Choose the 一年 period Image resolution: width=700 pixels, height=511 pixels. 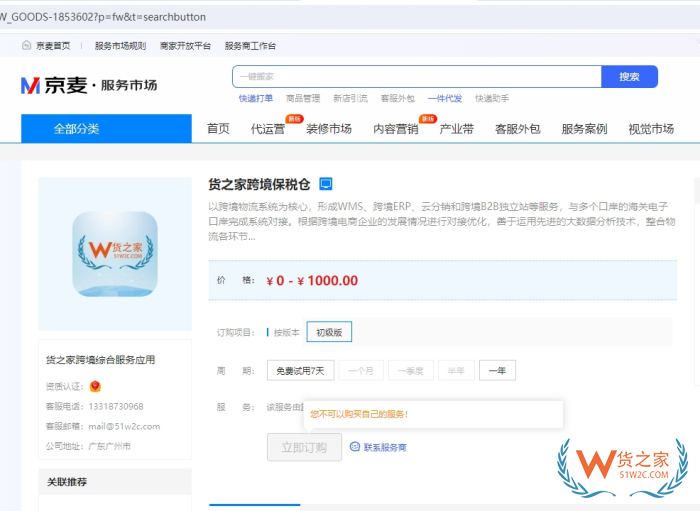pyautogui.click(x=497, y=371)
